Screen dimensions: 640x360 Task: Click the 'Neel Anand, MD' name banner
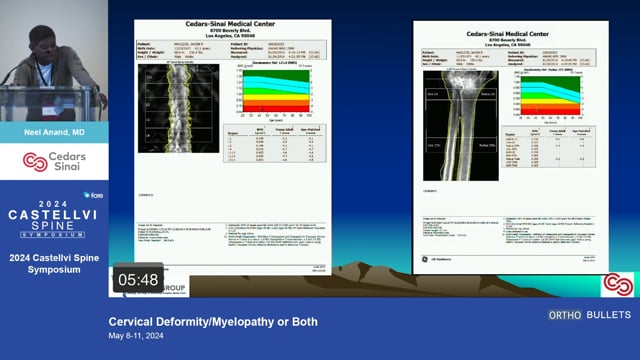click(x=54, y=132)
